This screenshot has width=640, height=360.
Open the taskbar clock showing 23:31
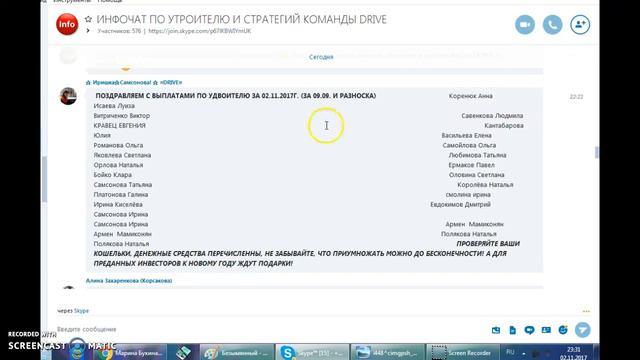click(573, 353)
